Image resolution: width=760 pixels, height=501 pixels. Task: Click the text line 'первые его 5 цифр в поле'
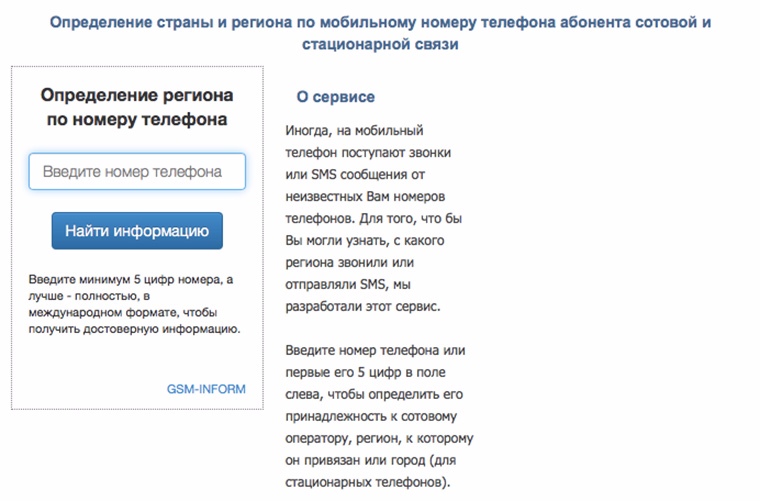365,372
